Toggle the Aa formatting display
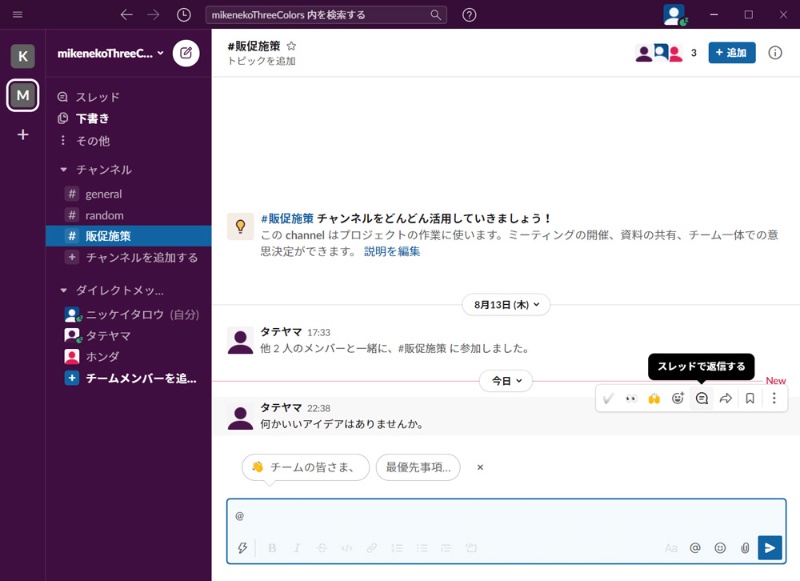Screen dimensions: 800x581 (x=671, y=548)
